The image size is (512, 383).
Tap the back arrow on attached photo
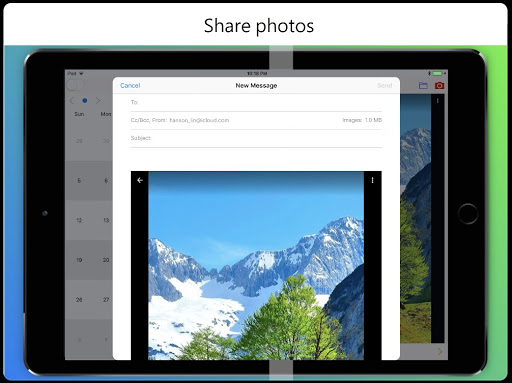140,180
